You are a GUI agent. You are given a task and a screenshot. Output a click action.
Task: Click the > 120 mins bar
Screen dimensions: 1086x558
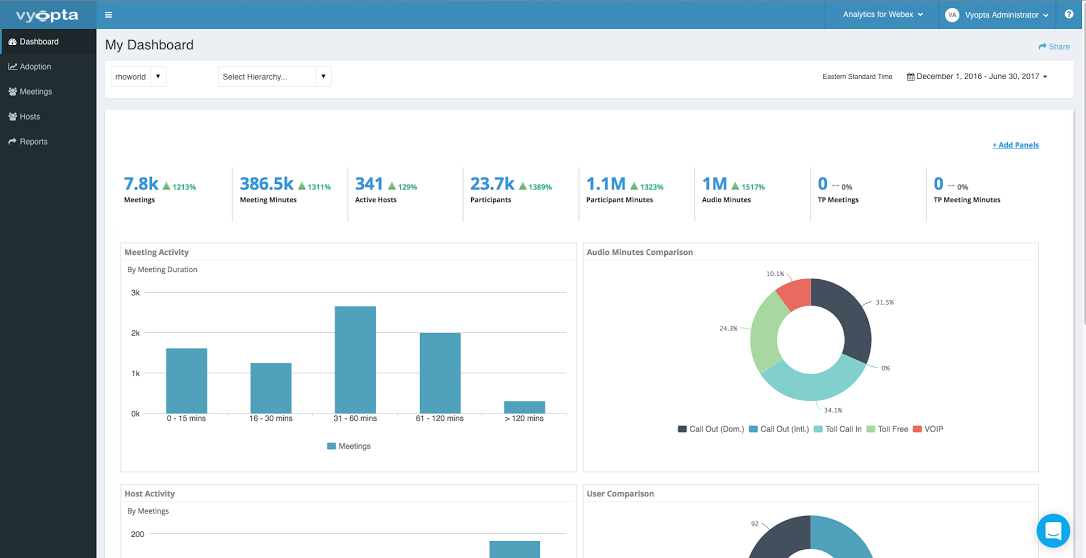click(524, 408)
